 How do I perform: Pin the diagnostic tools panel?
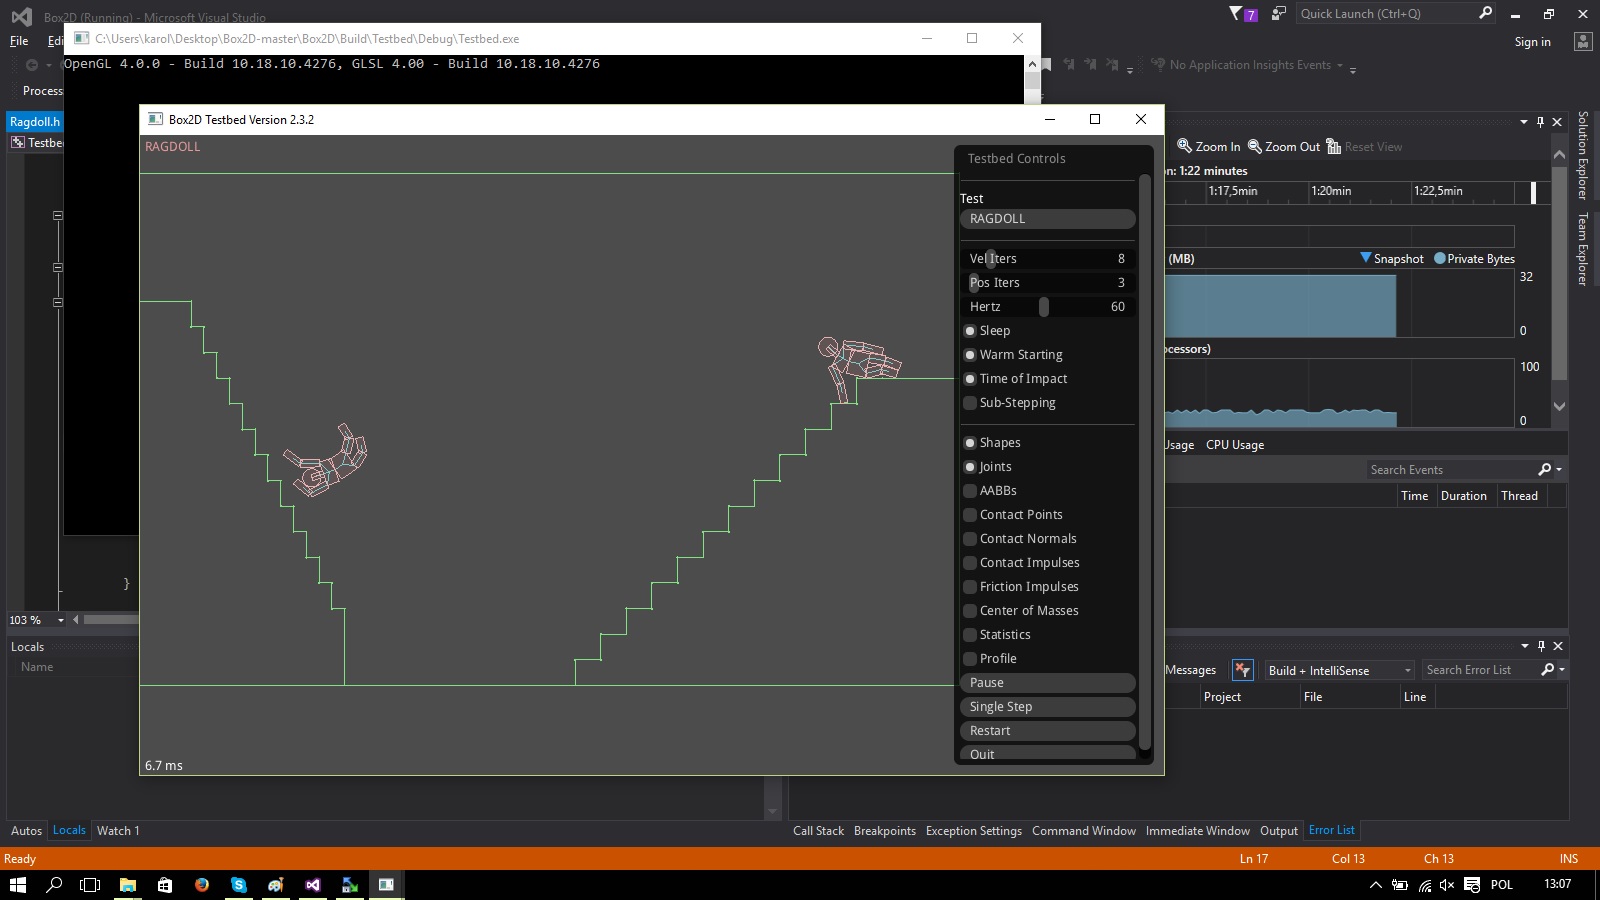click(1540, 122)
